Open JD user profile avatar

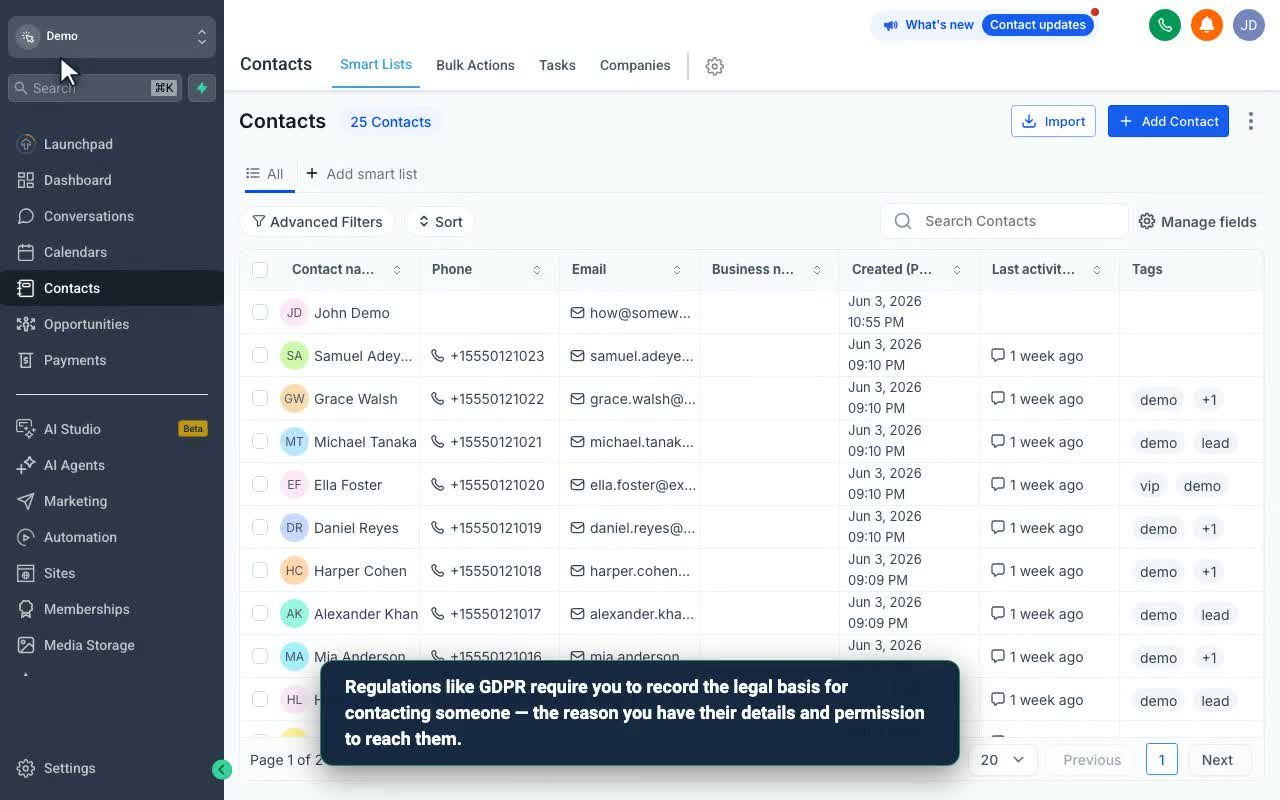point(1249,25)
